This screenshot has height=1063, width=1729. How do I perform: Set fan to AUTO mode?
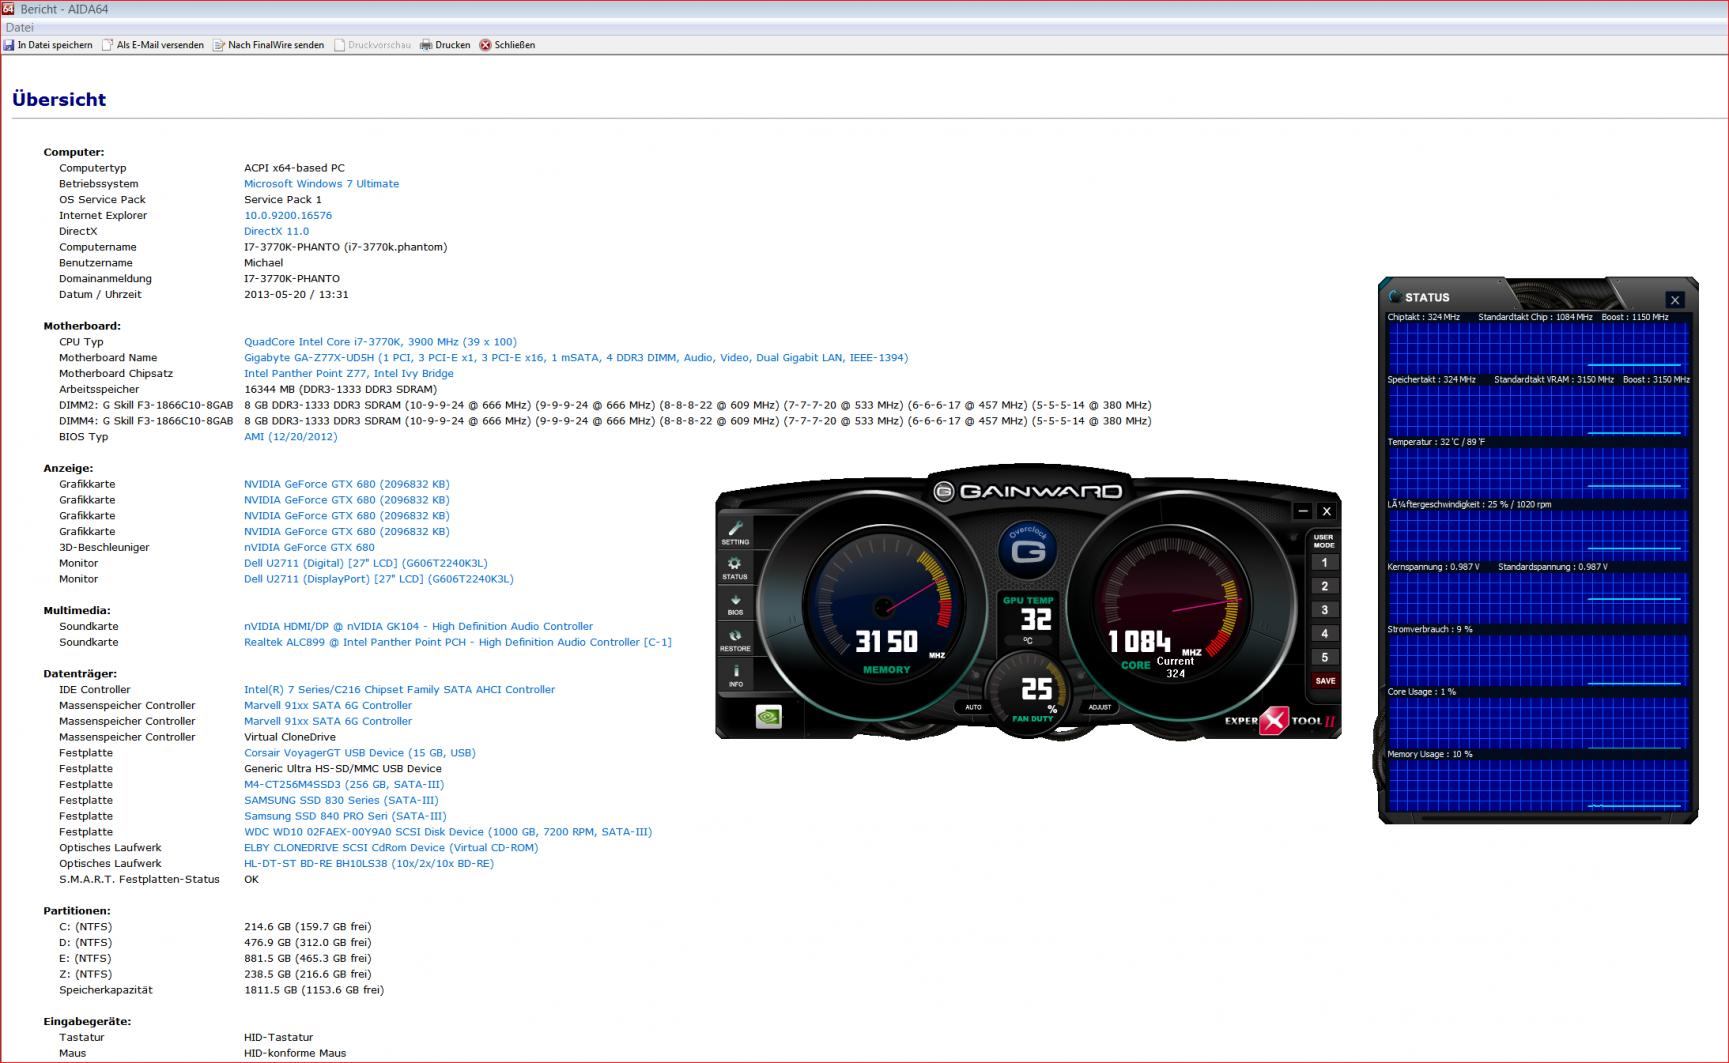(973, 707)
